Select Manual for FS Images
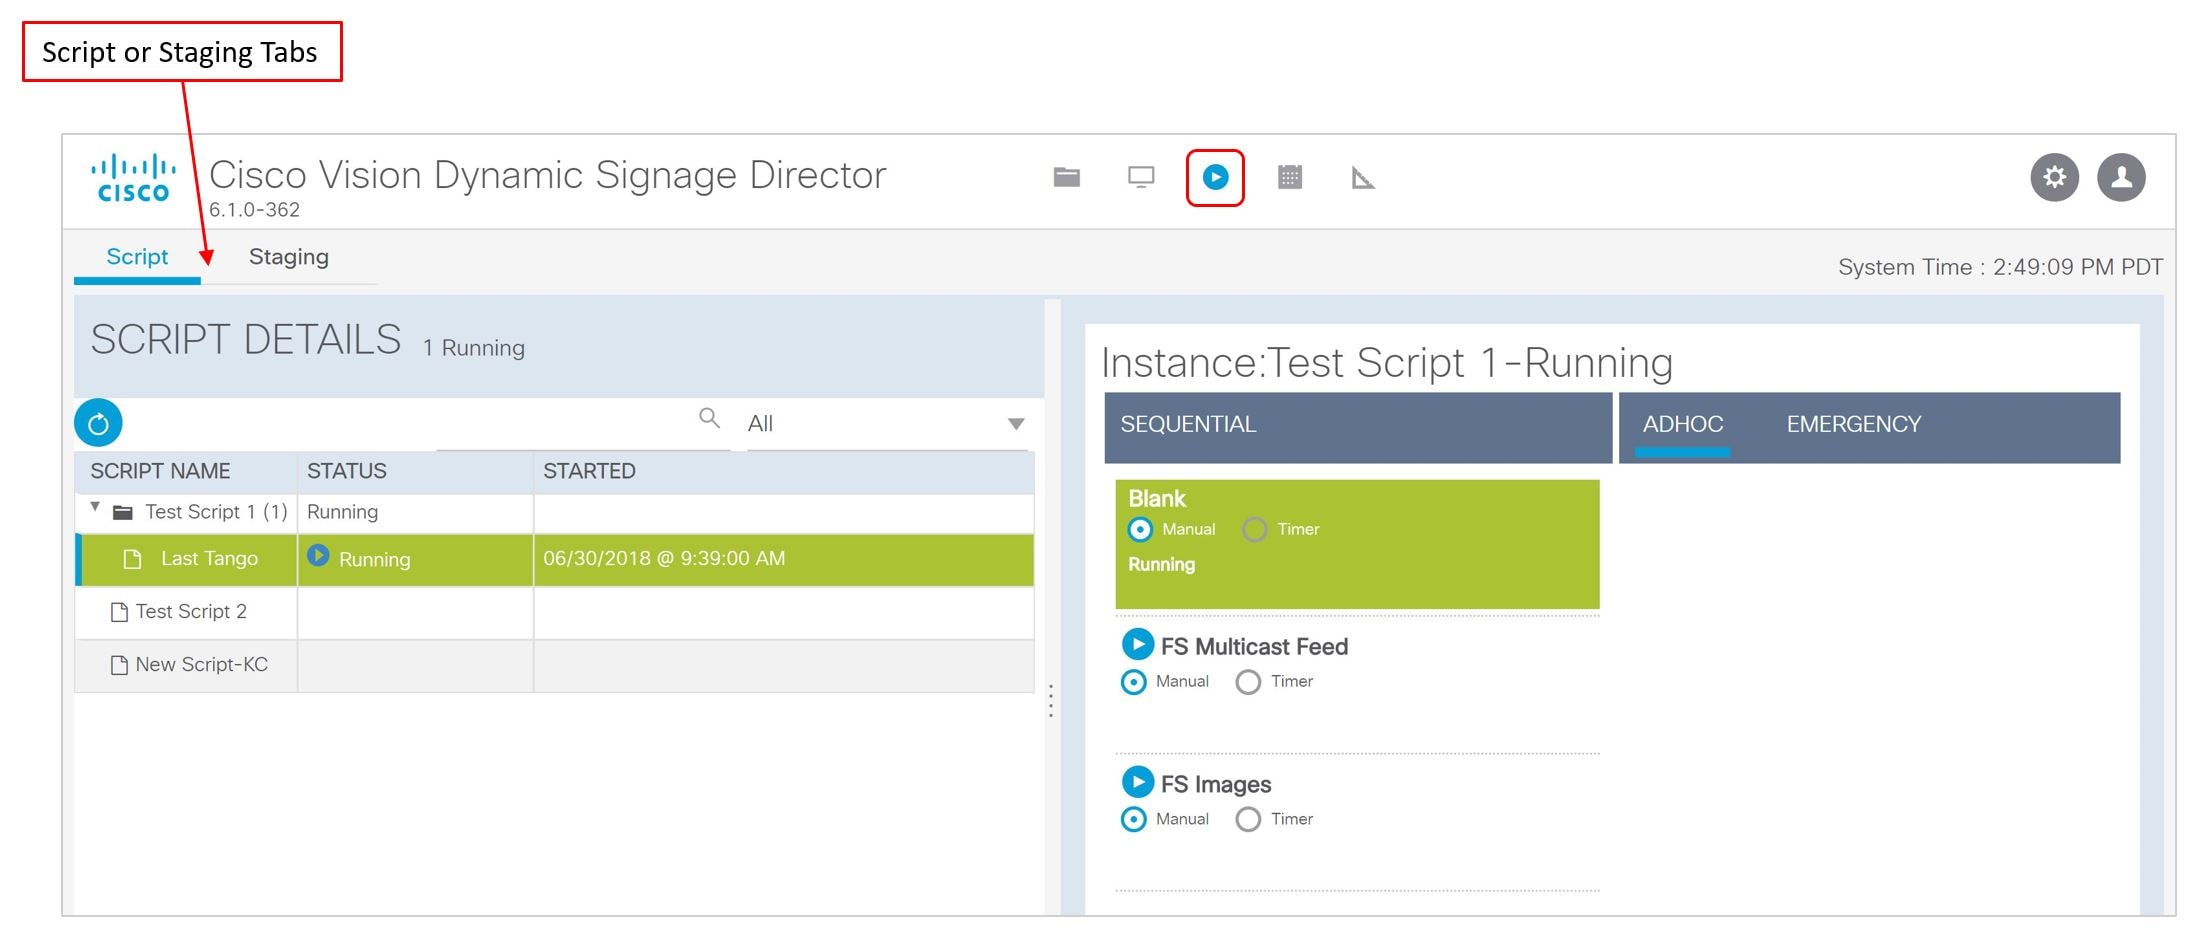 click(x=1134, y=820)
